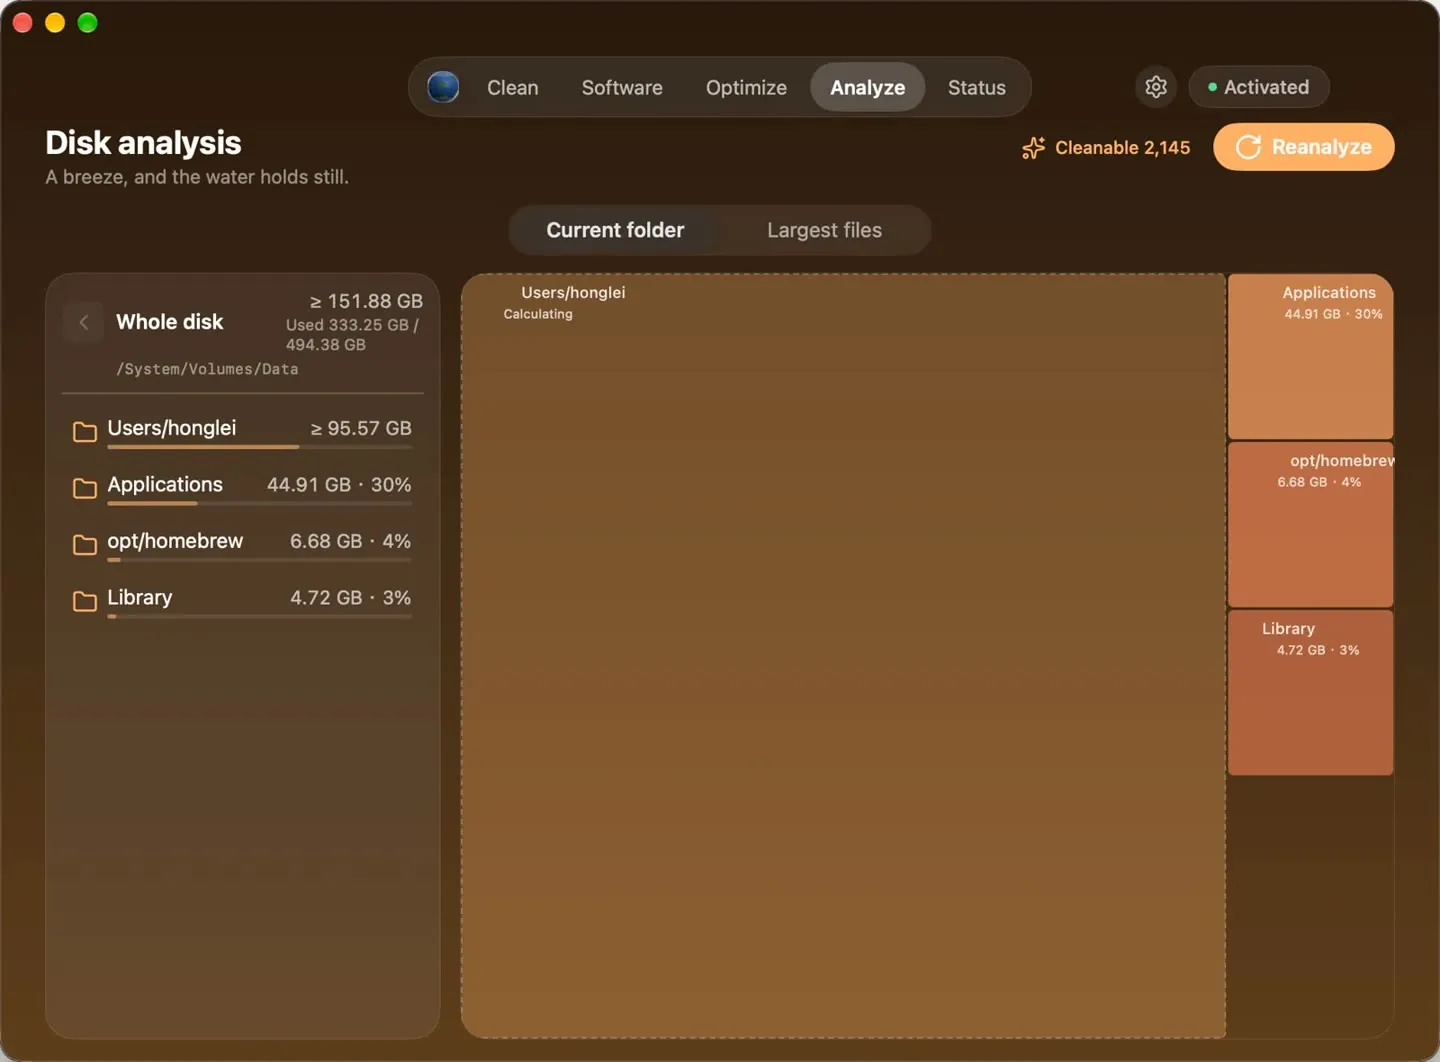Select the Current folder view
The width and height of the screenshot is (1440, 1062).
point(615,230)
